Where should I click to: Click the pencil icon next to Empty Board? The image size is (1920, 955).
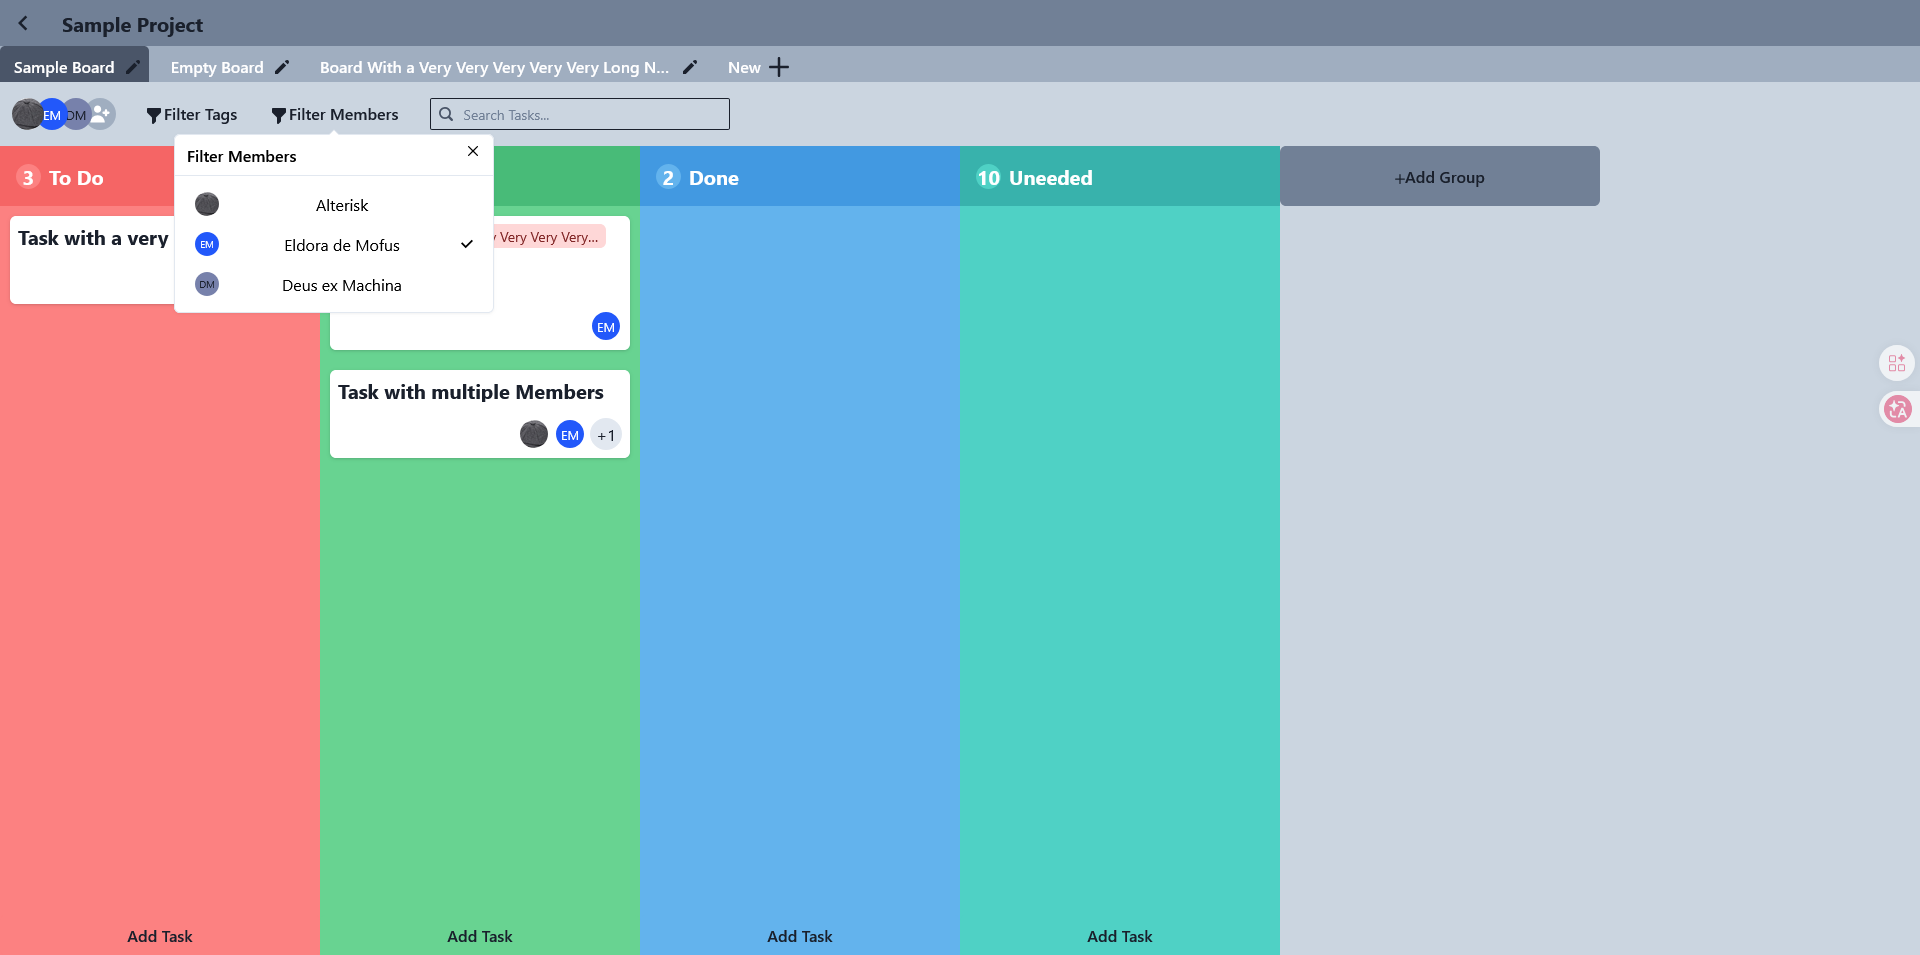point(282,67)
